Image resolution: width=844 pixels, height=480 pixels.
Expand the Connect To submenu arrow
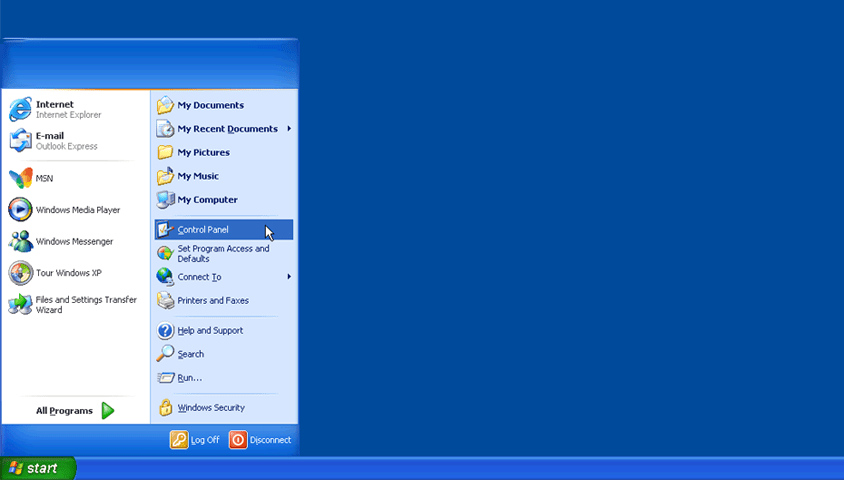tap(289, 277)
